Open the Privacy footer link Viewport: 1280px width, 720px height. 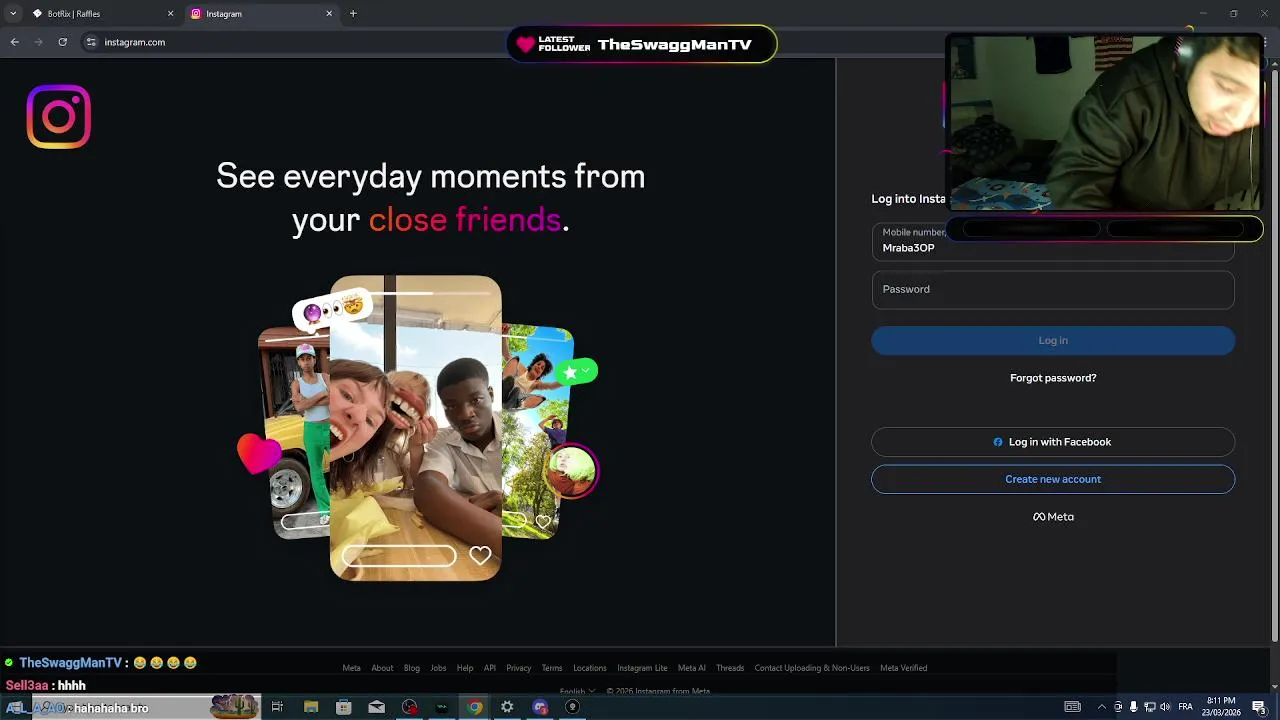pyautogui.click(x=519, y=668)
